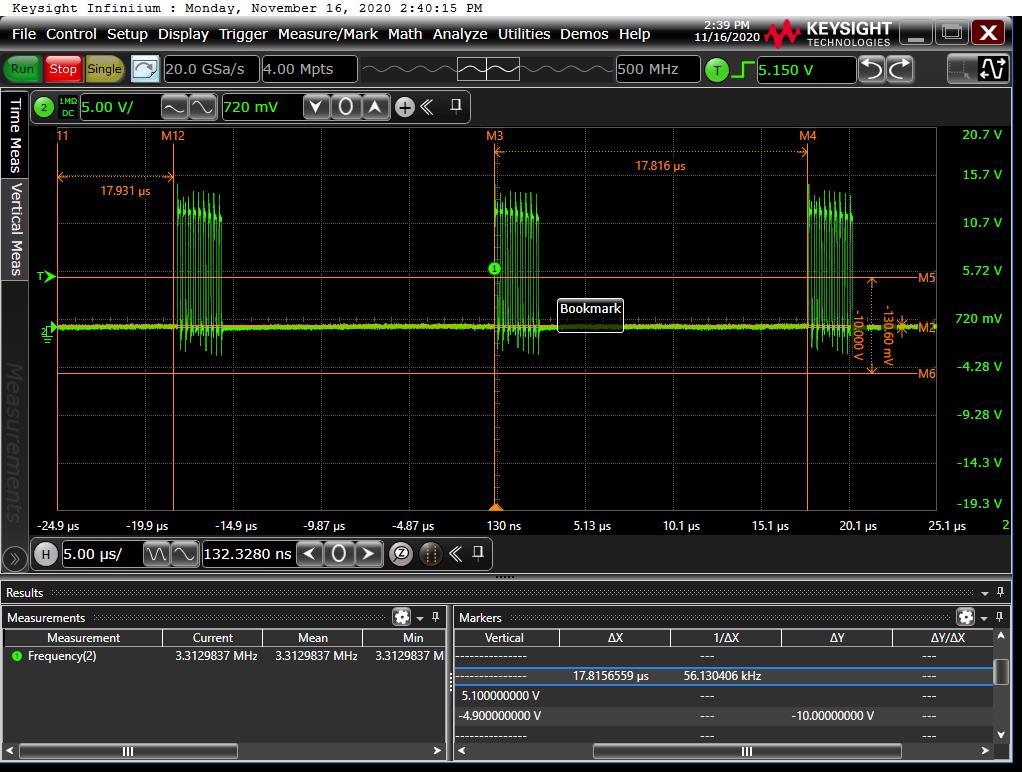Click the narrower horizontal scale waveform icon
Screen dimensions: 1022x772
[184, 555]
